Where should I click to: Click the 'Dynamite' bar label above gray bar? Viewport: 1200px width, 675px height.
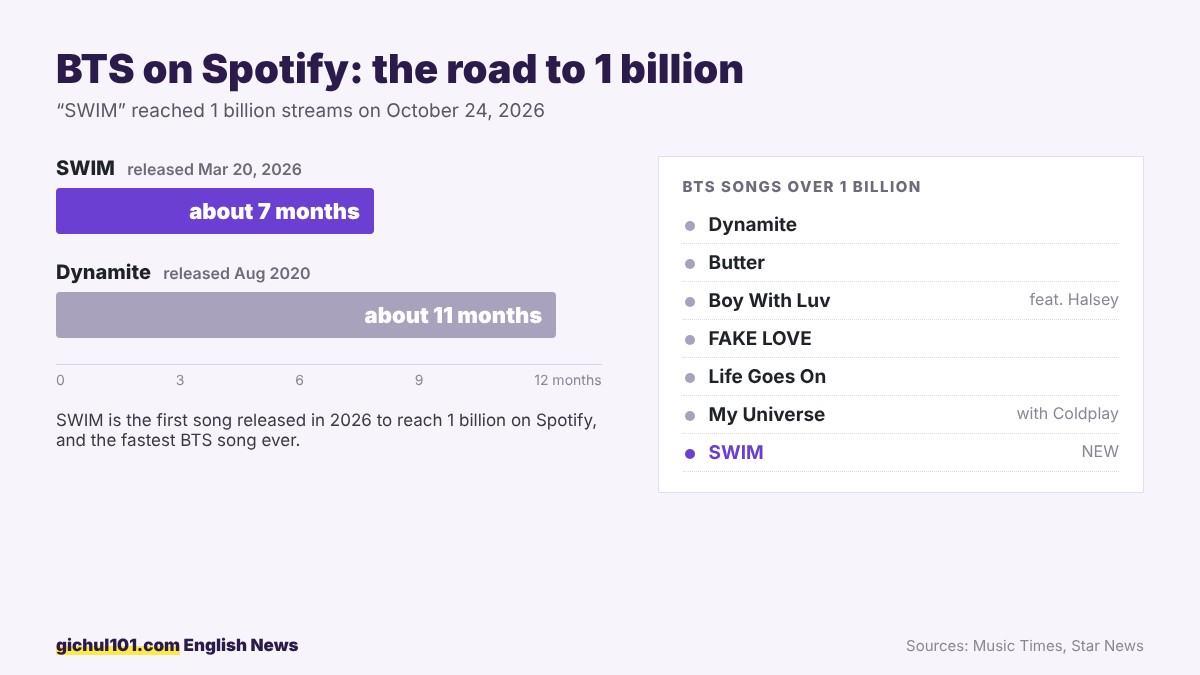tap(103, 272)
